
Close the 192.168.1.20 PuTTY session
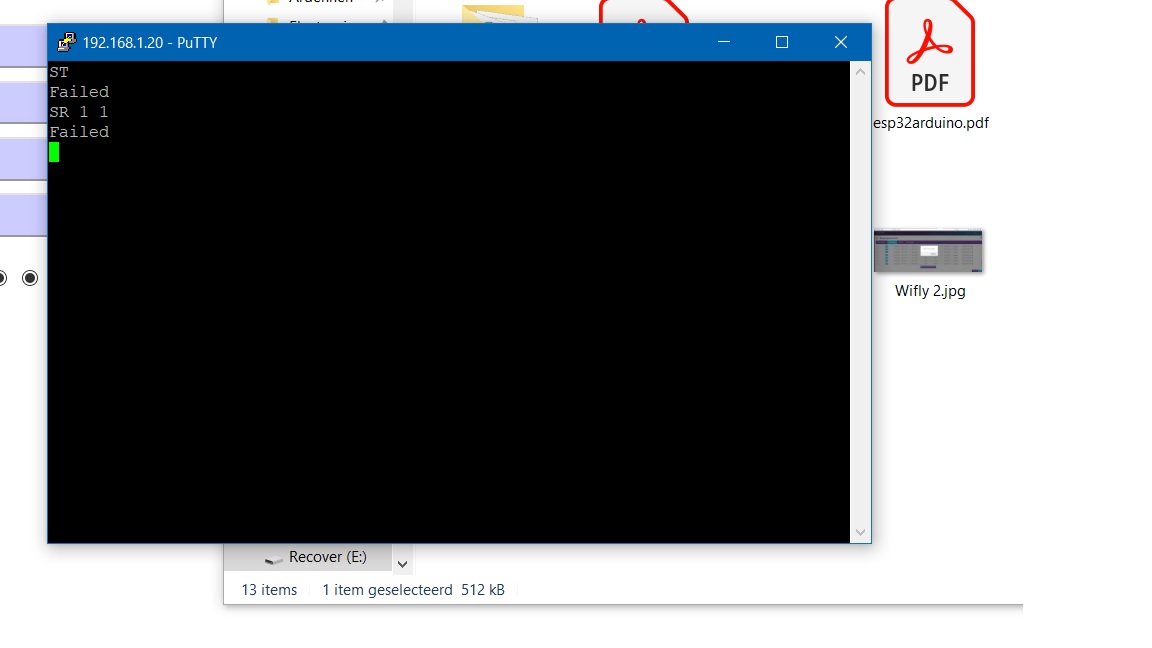(x=840, y=42)
